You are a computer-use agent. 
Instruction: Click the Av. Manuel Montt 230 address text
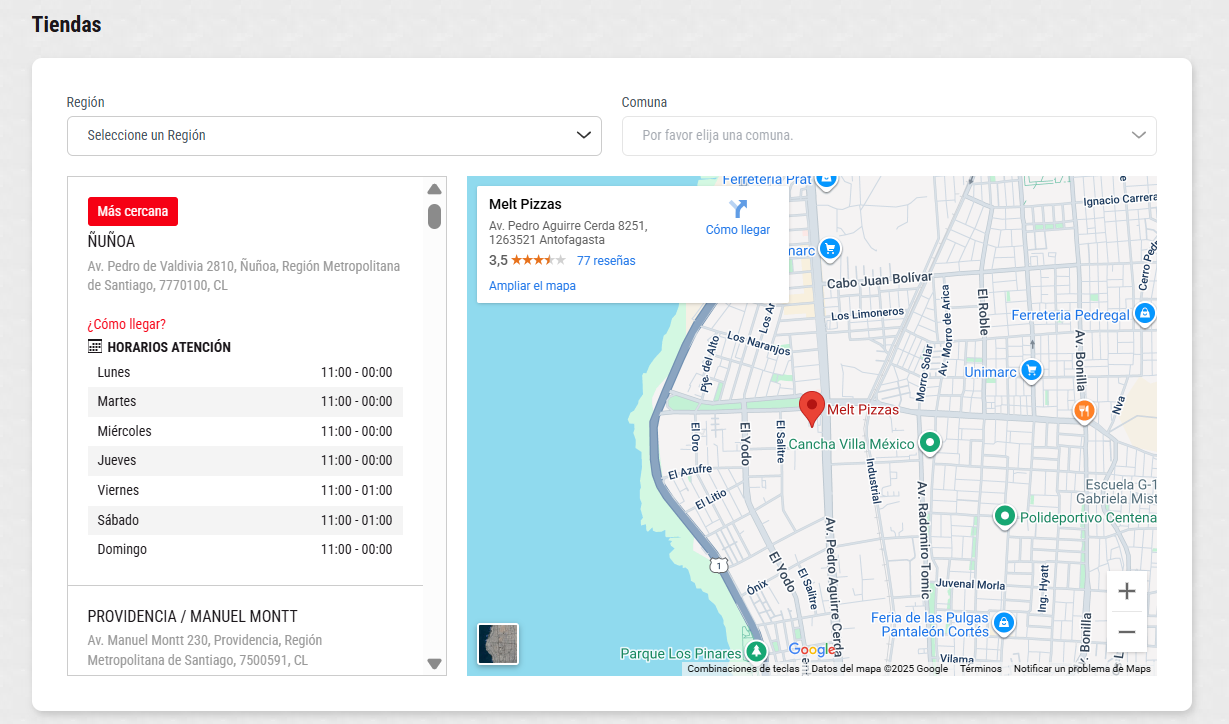click(x=205, y=650)
